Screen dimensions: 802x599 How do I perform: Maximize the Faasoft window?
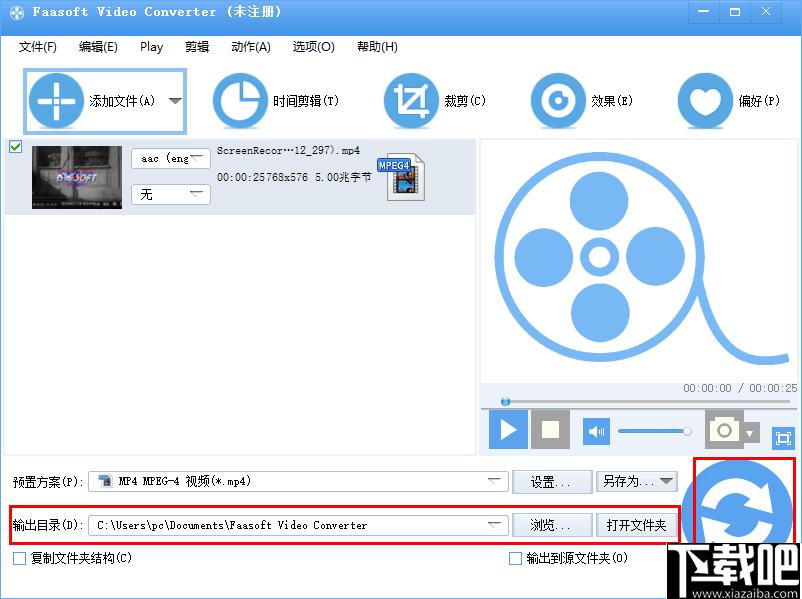click(x=735, y=12)
